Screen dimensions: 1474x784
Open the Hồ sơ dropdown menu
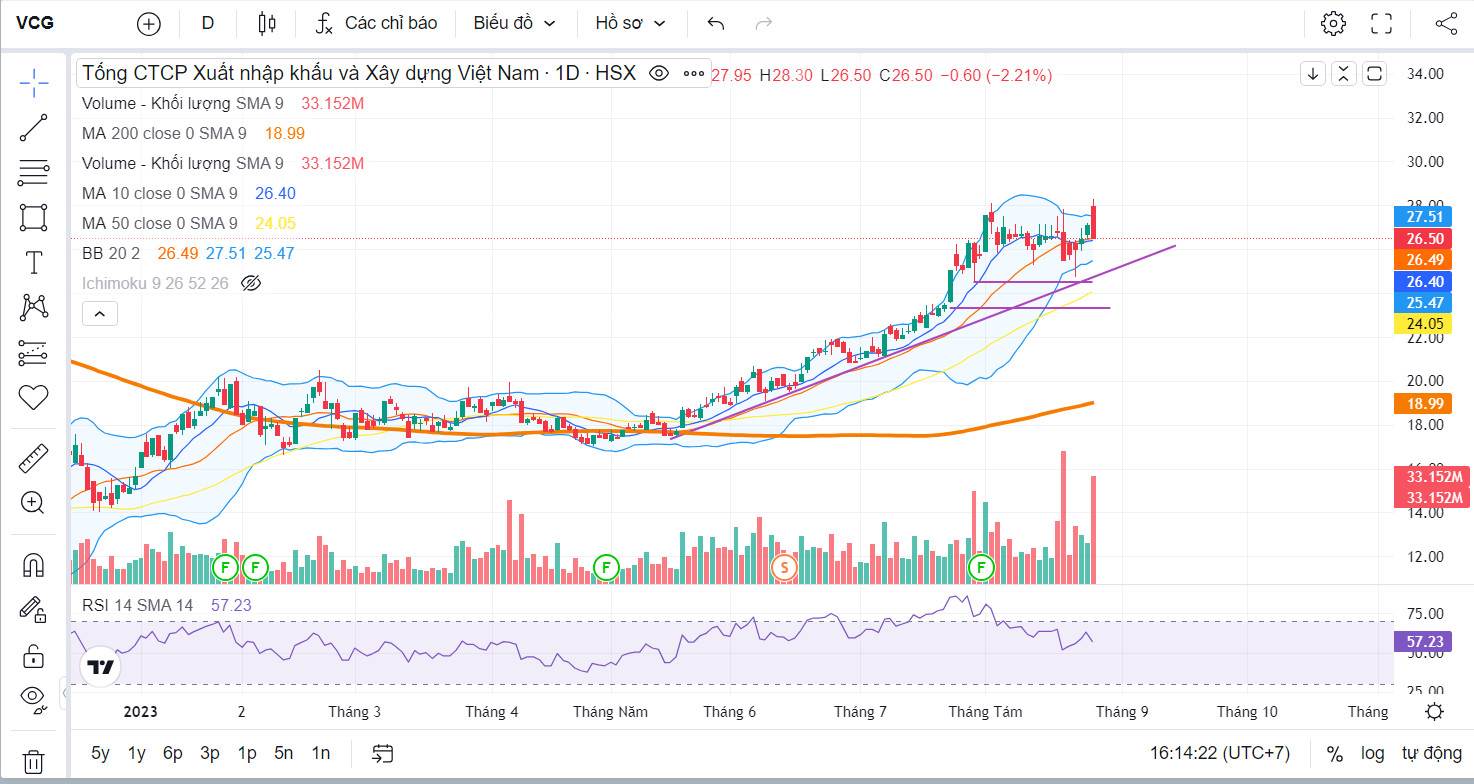tap(630, 23)
